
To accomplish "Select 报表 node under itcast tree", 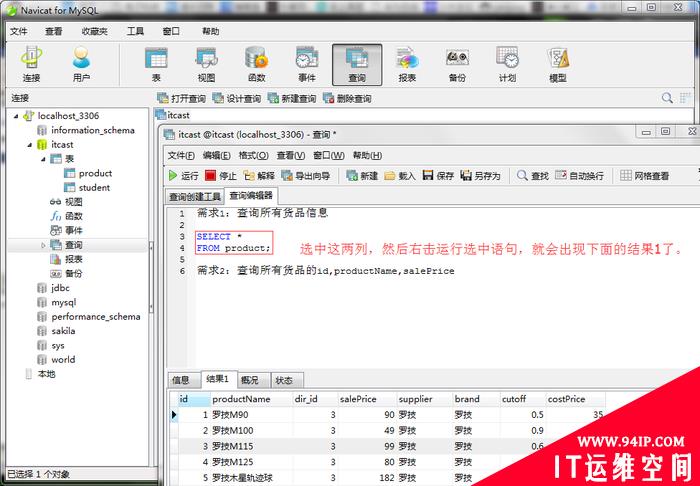I will coord(67,259).
